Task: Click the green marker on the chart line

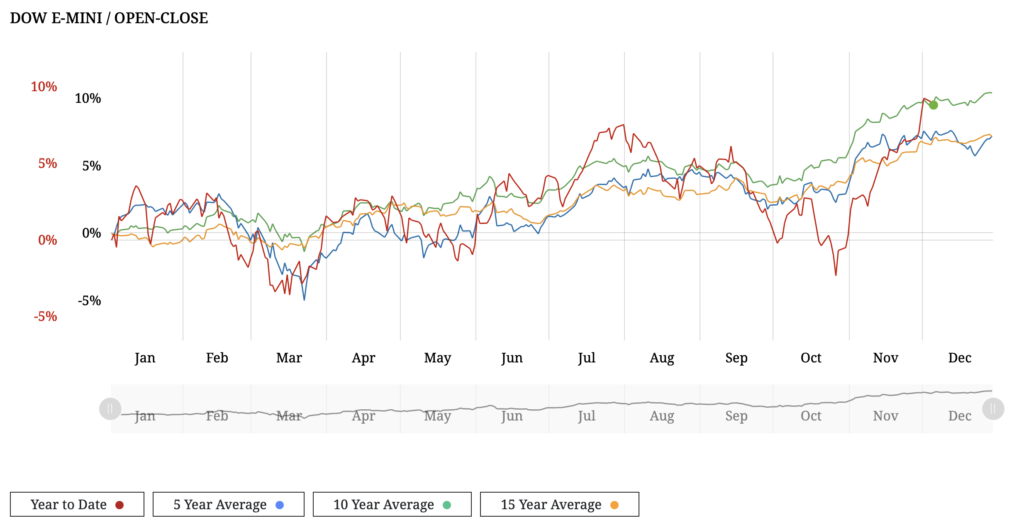Action: (933, 104)
